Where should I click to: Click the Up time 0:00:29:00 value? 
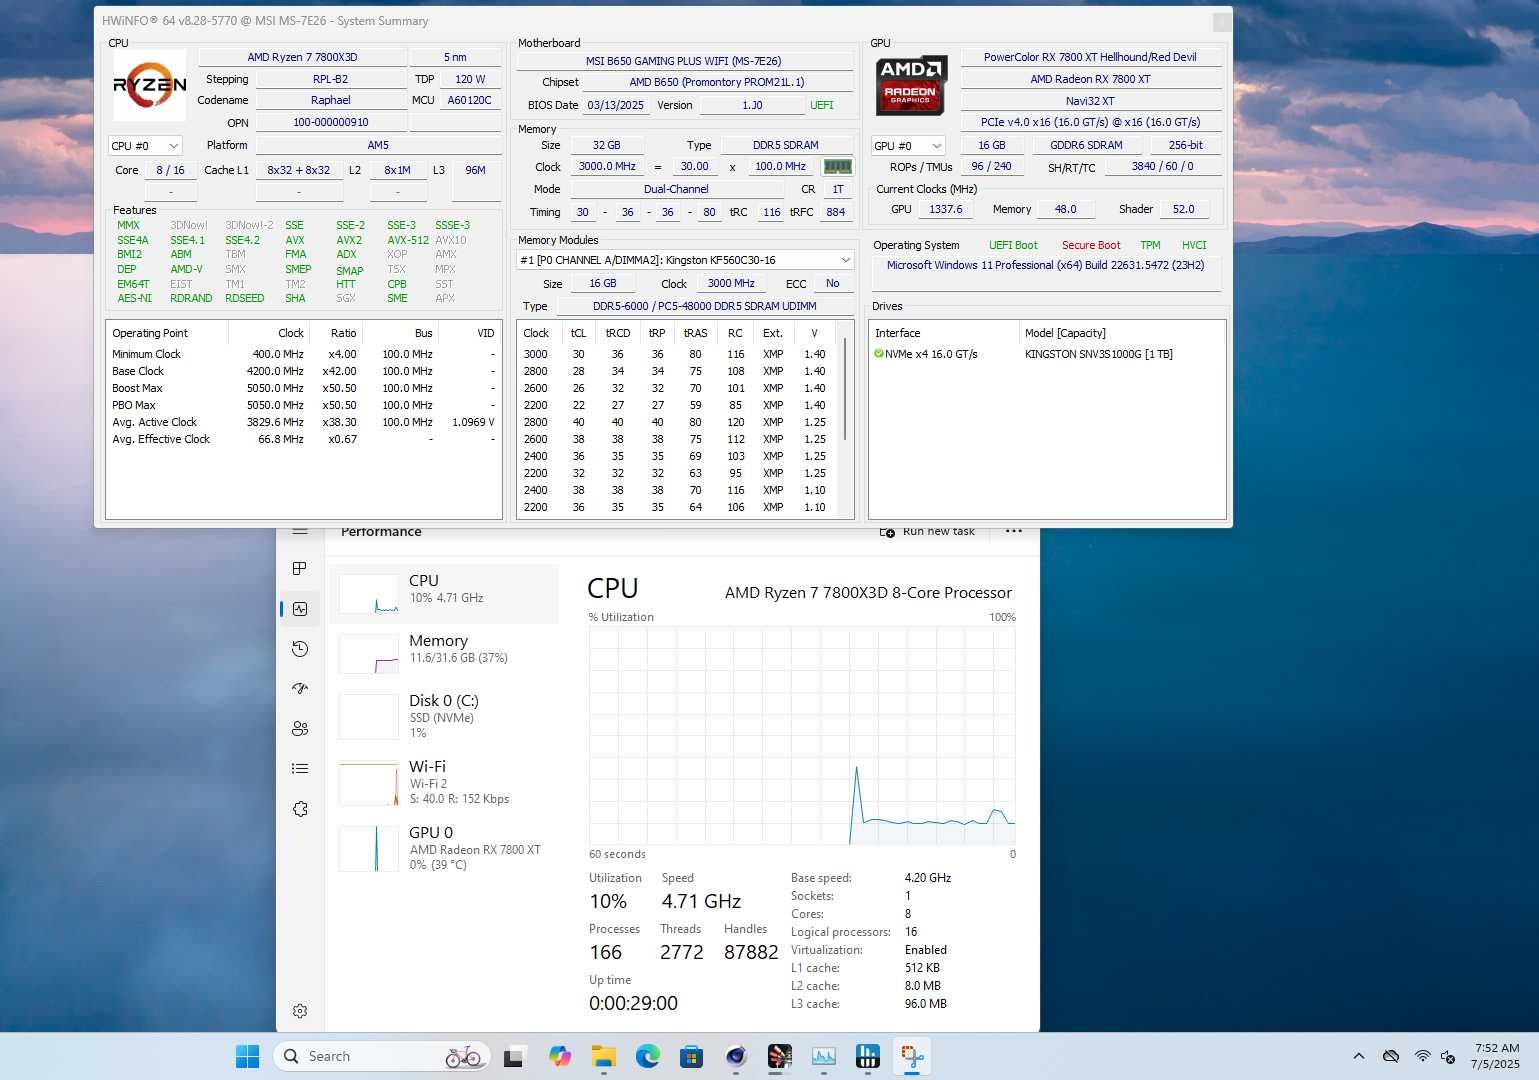tap(633, 1003)
